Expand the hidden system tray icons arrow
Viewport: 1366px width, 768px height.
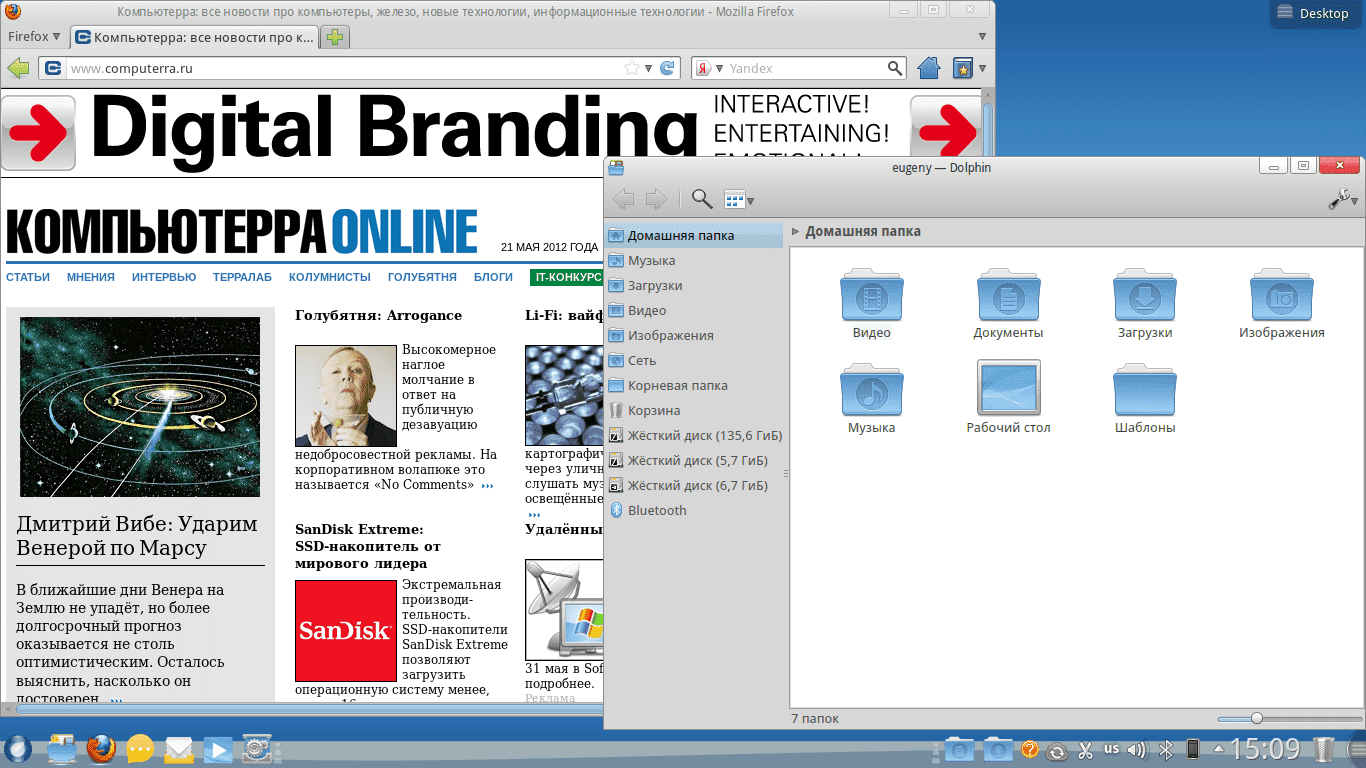point(1218,749)
